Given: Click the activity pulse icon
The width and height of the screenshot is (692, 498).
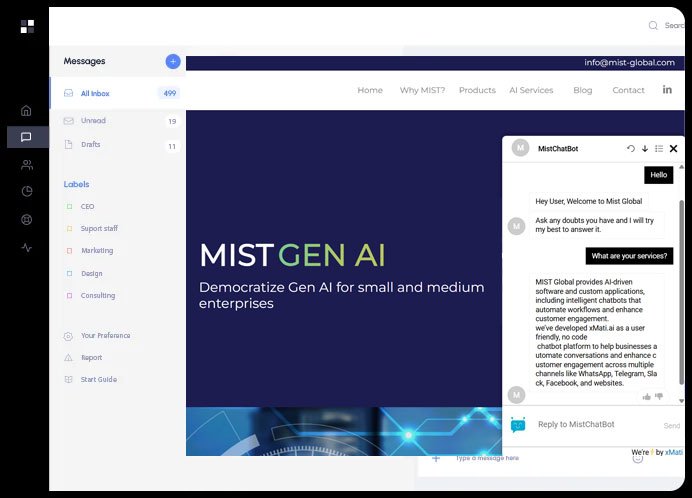Looking at the screenshot, I should click(26, 247).
